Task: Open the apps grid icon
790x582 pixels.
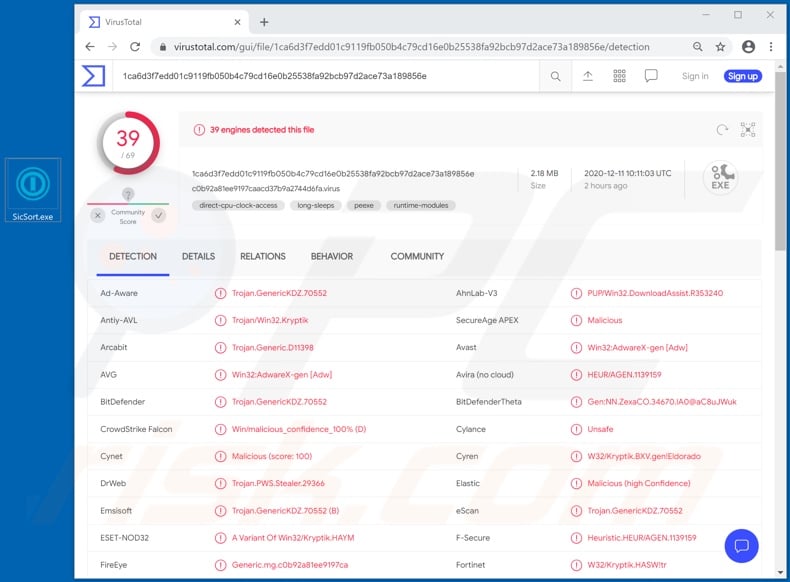Action: [619, 76]
